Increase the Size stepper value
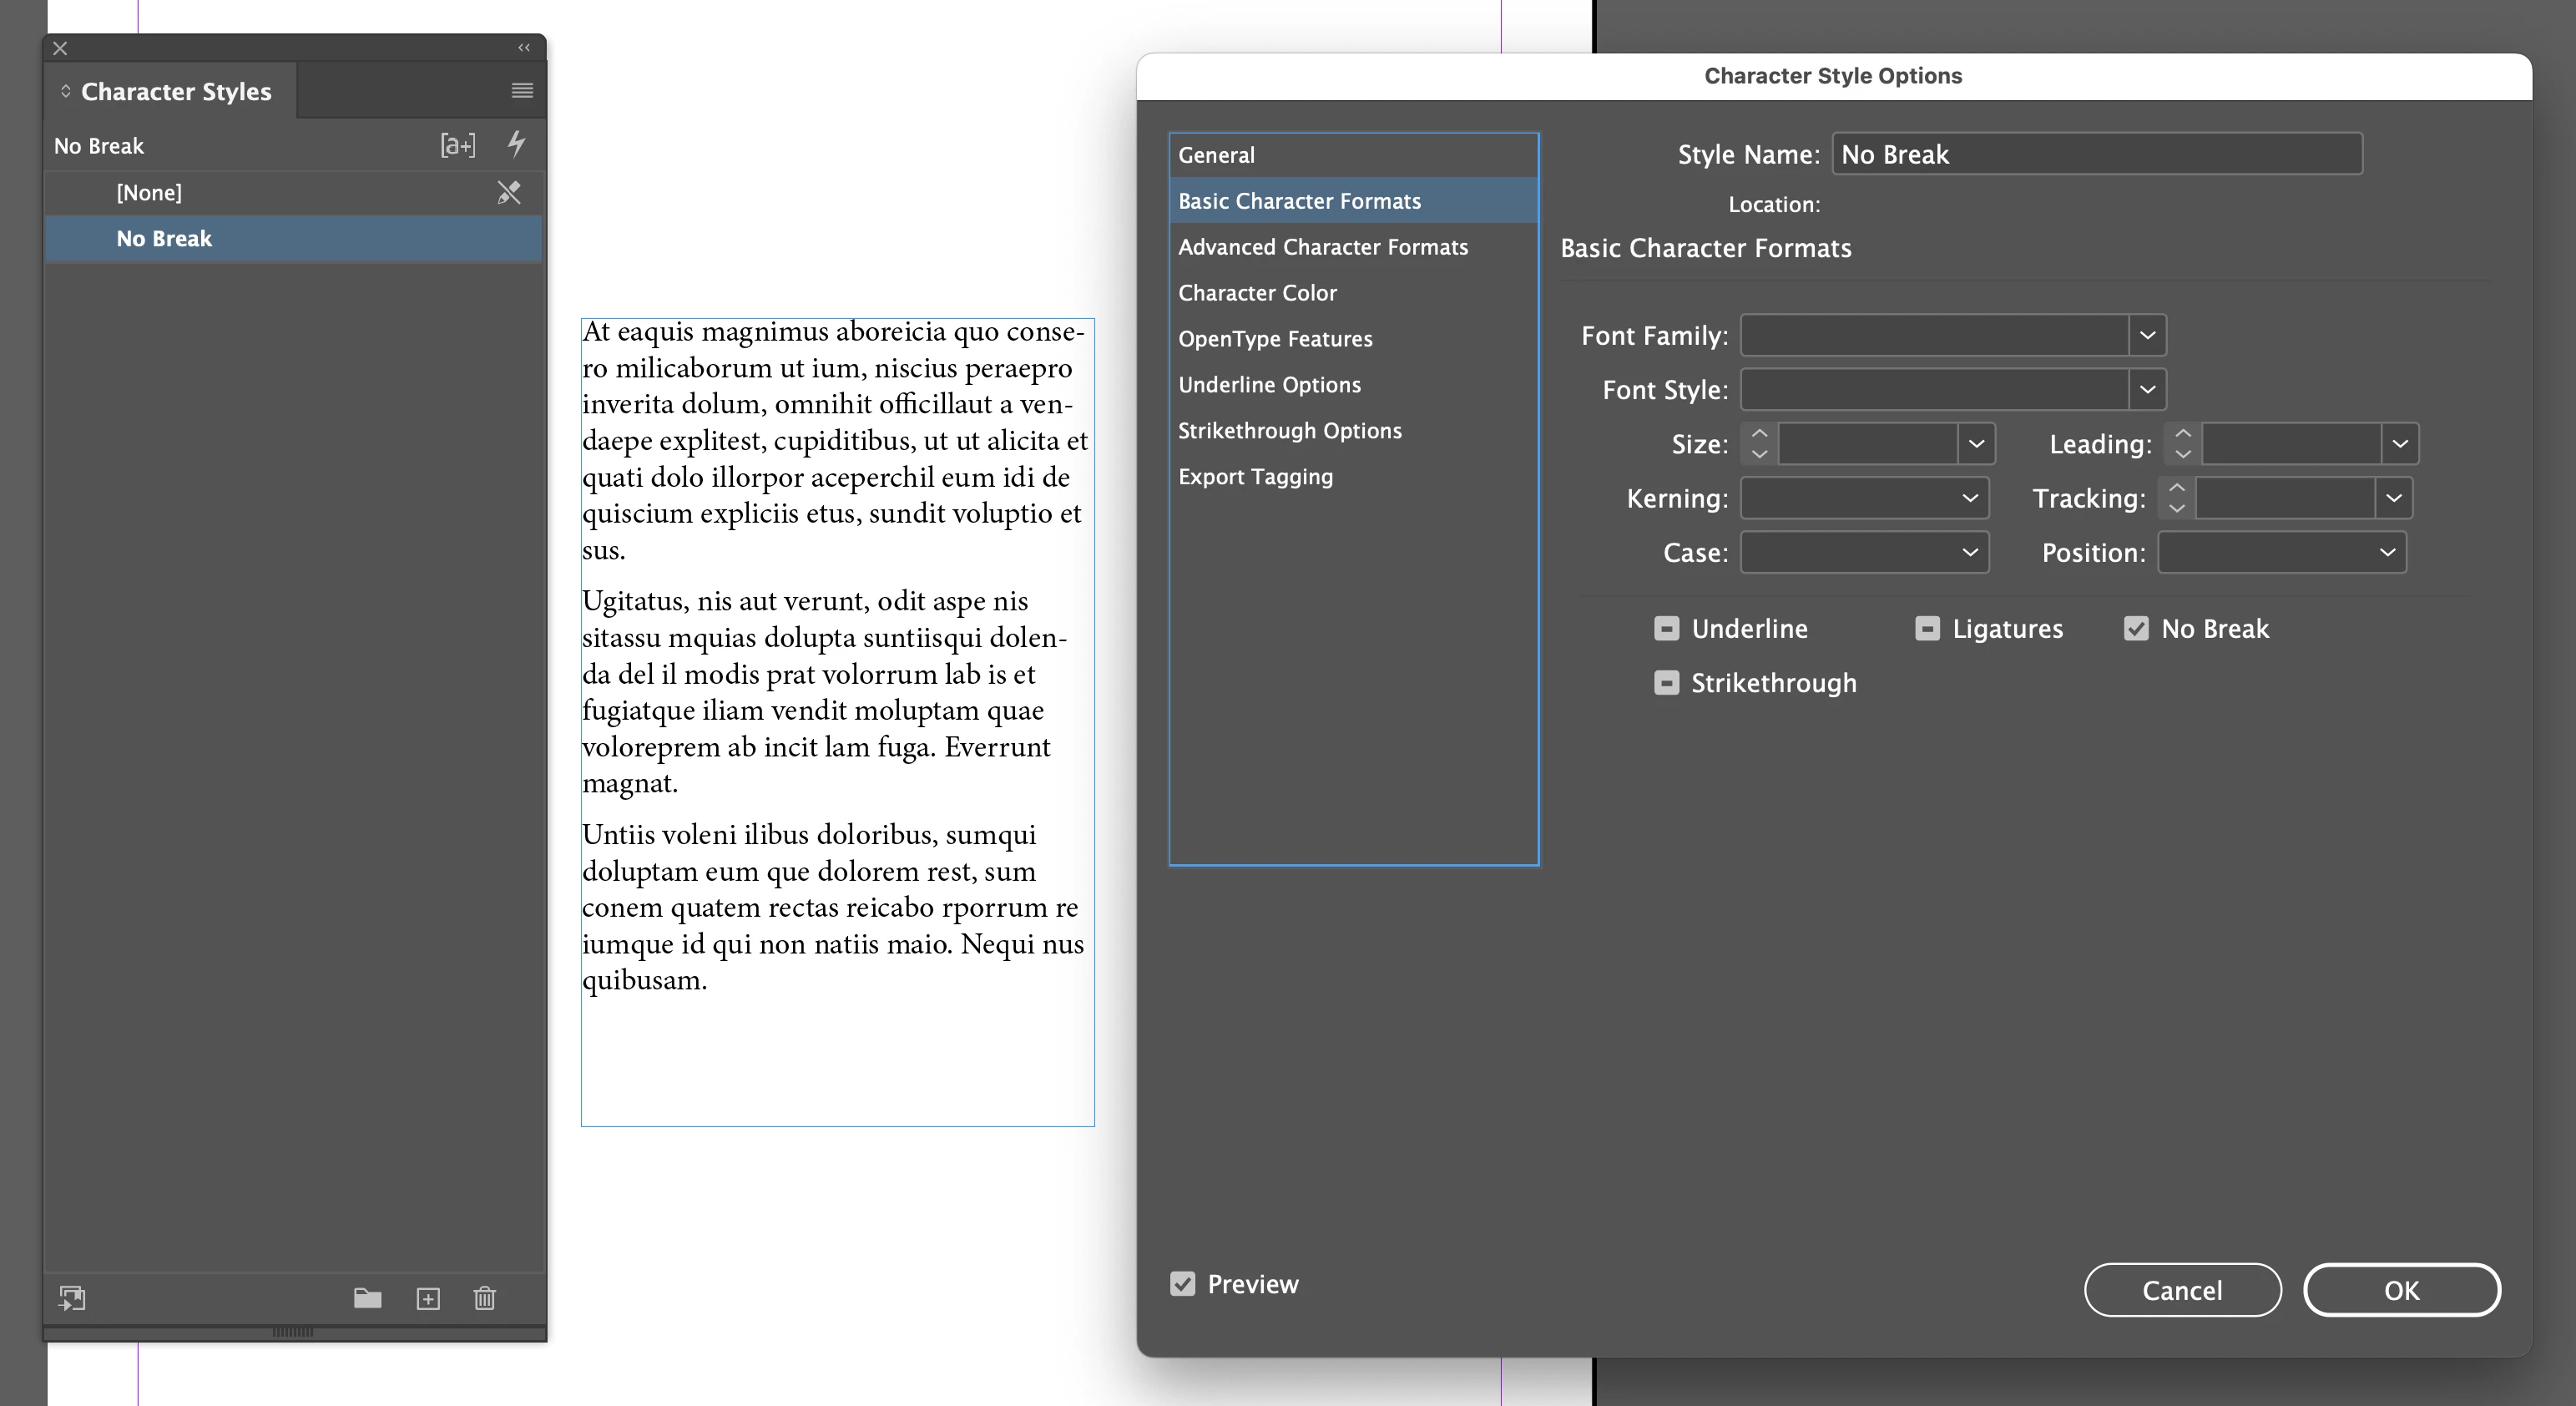The image size is (2576, 1406). [1760, 434]
